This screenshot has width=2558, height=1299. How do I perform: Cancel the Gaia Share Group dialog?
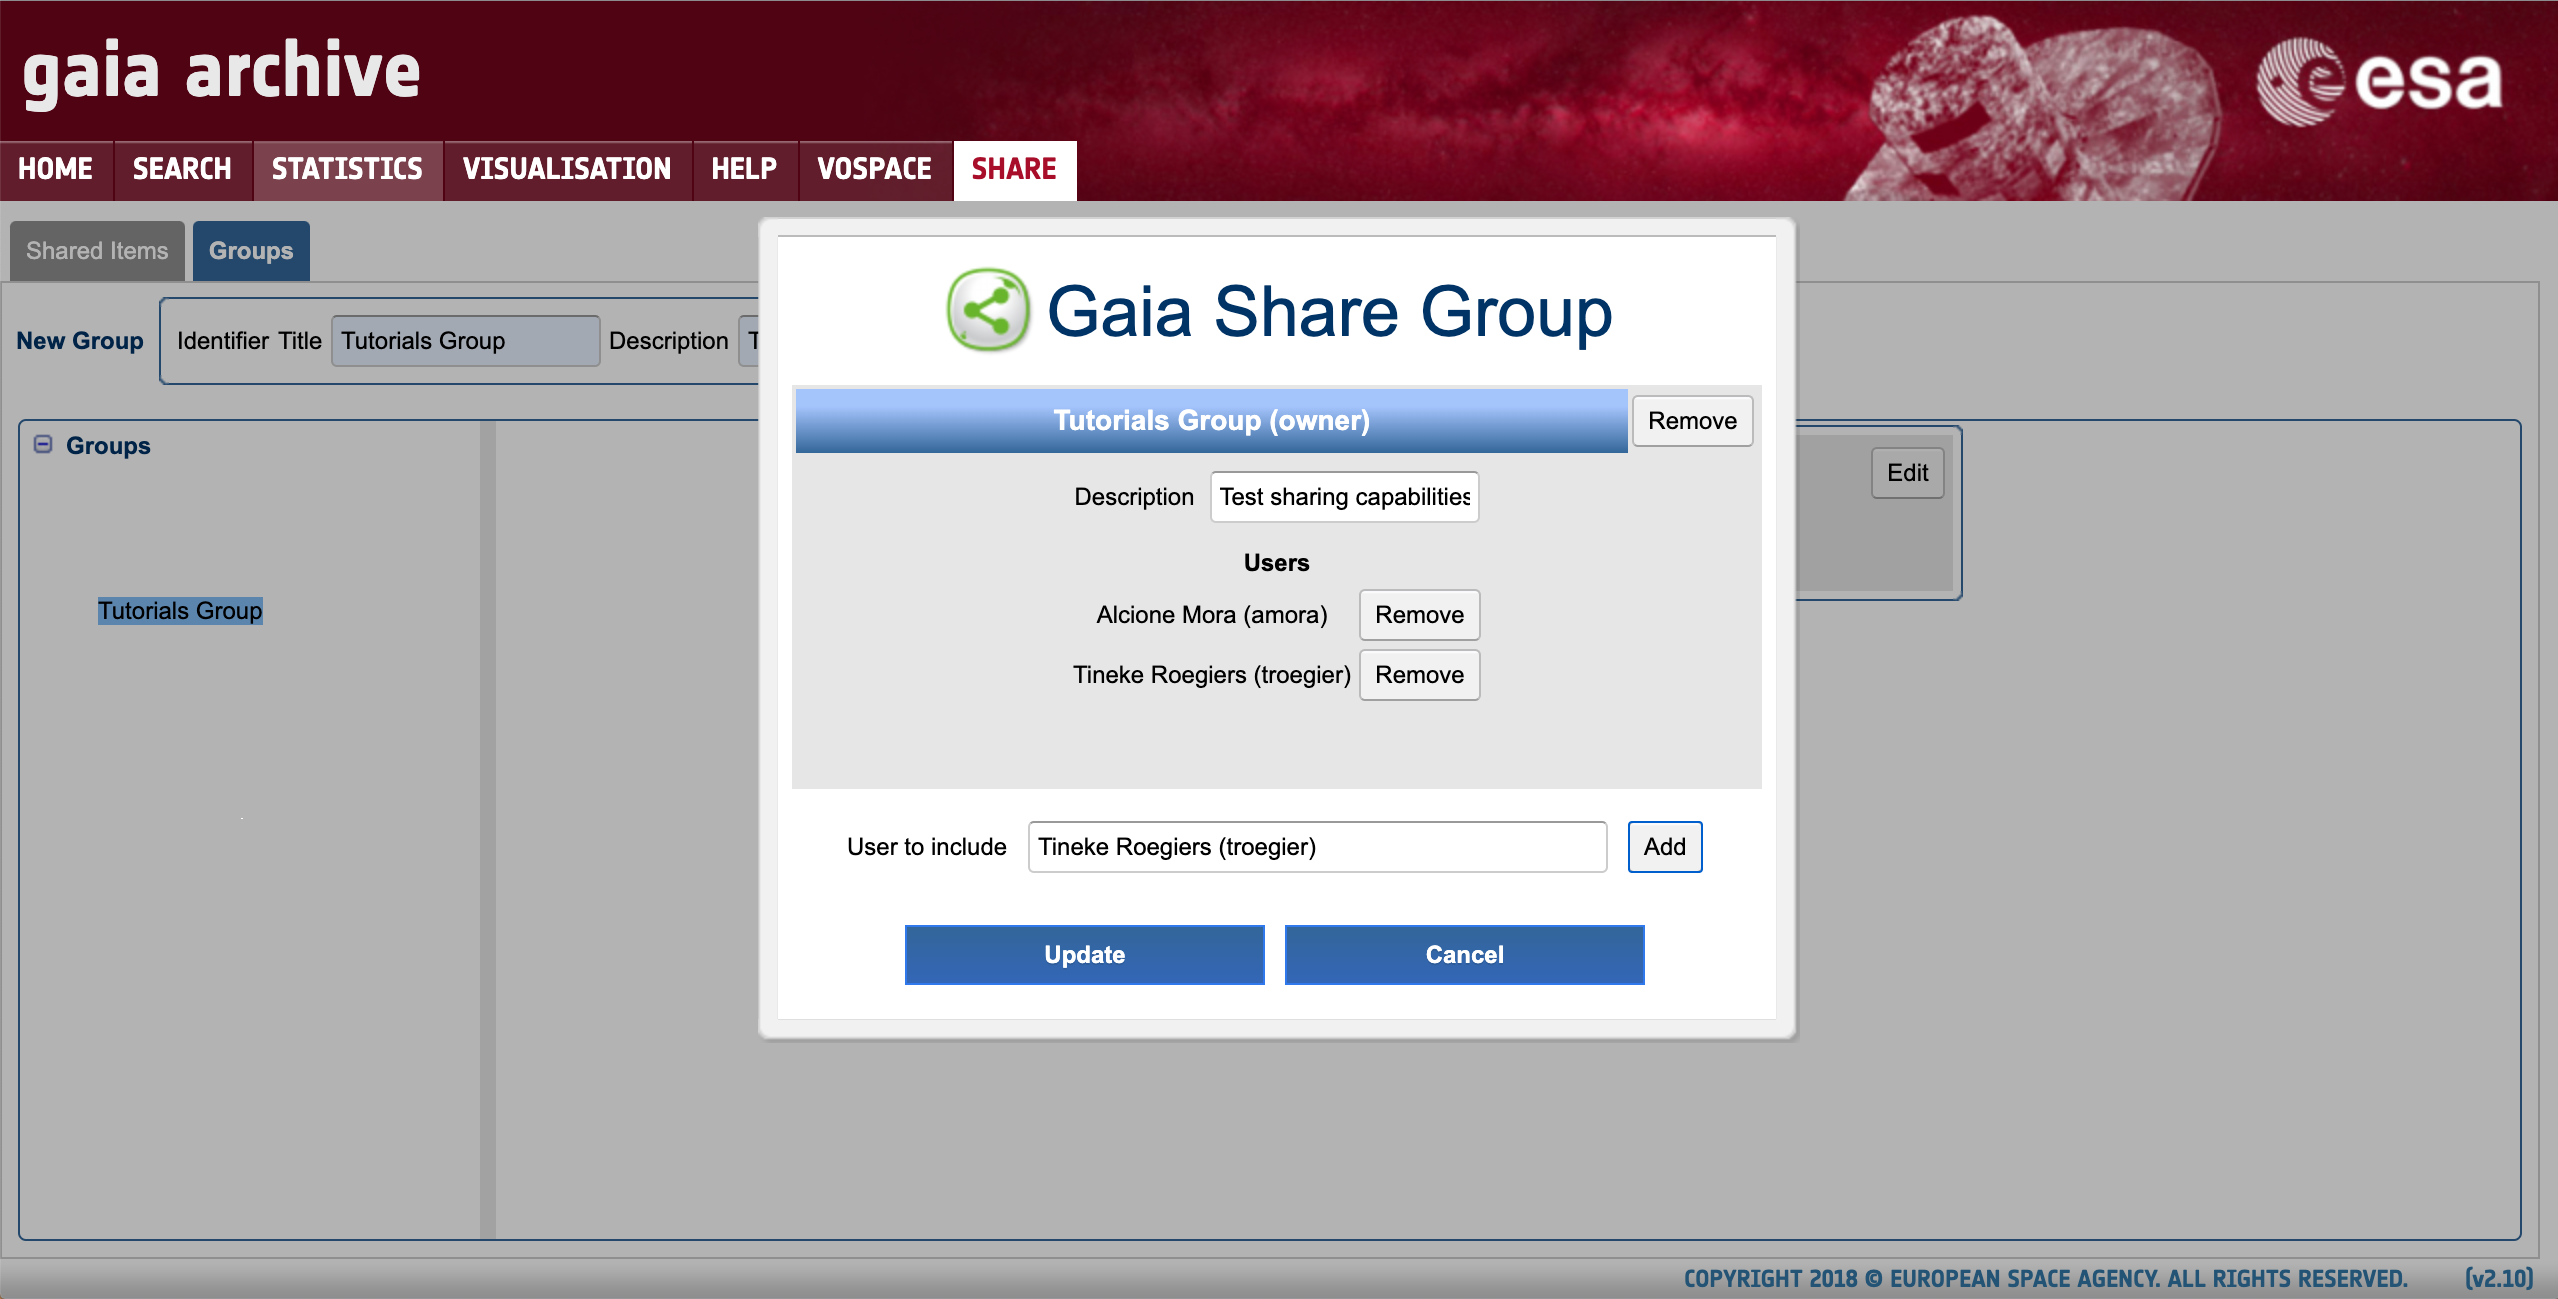1464,955
